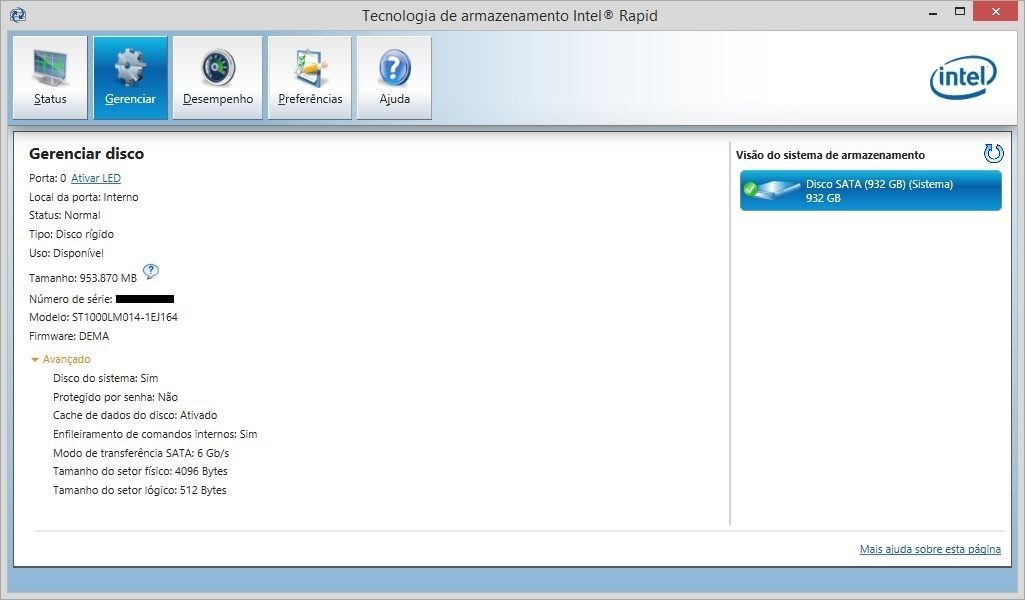
Task: Click Protegido por senha: Não line
Action: click(115, 397)
